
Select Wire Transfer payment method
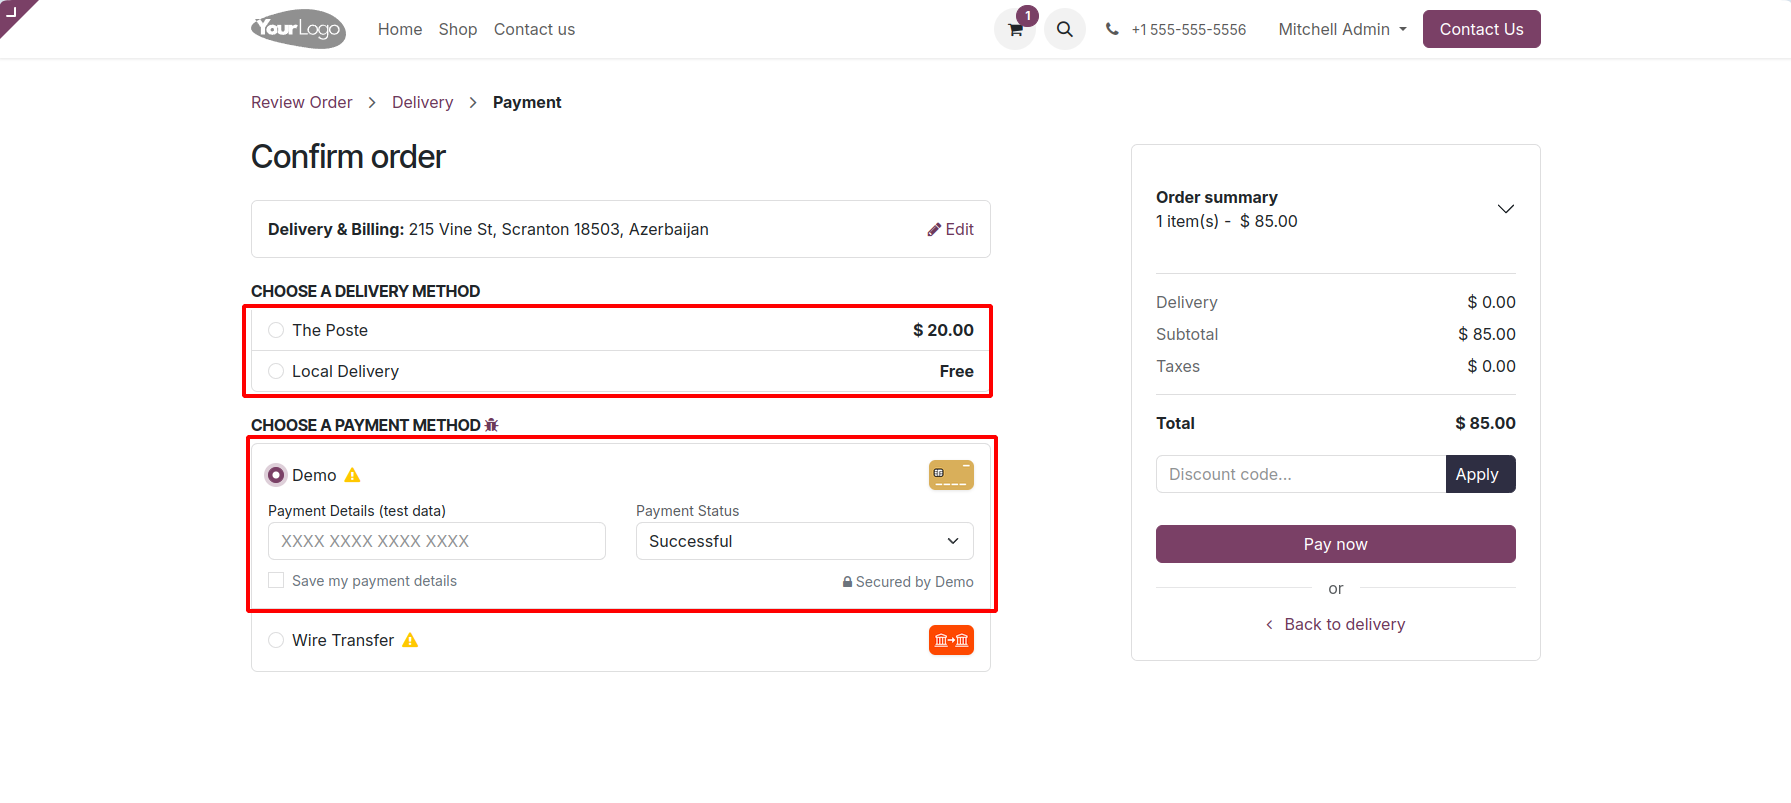pos(276,640)
